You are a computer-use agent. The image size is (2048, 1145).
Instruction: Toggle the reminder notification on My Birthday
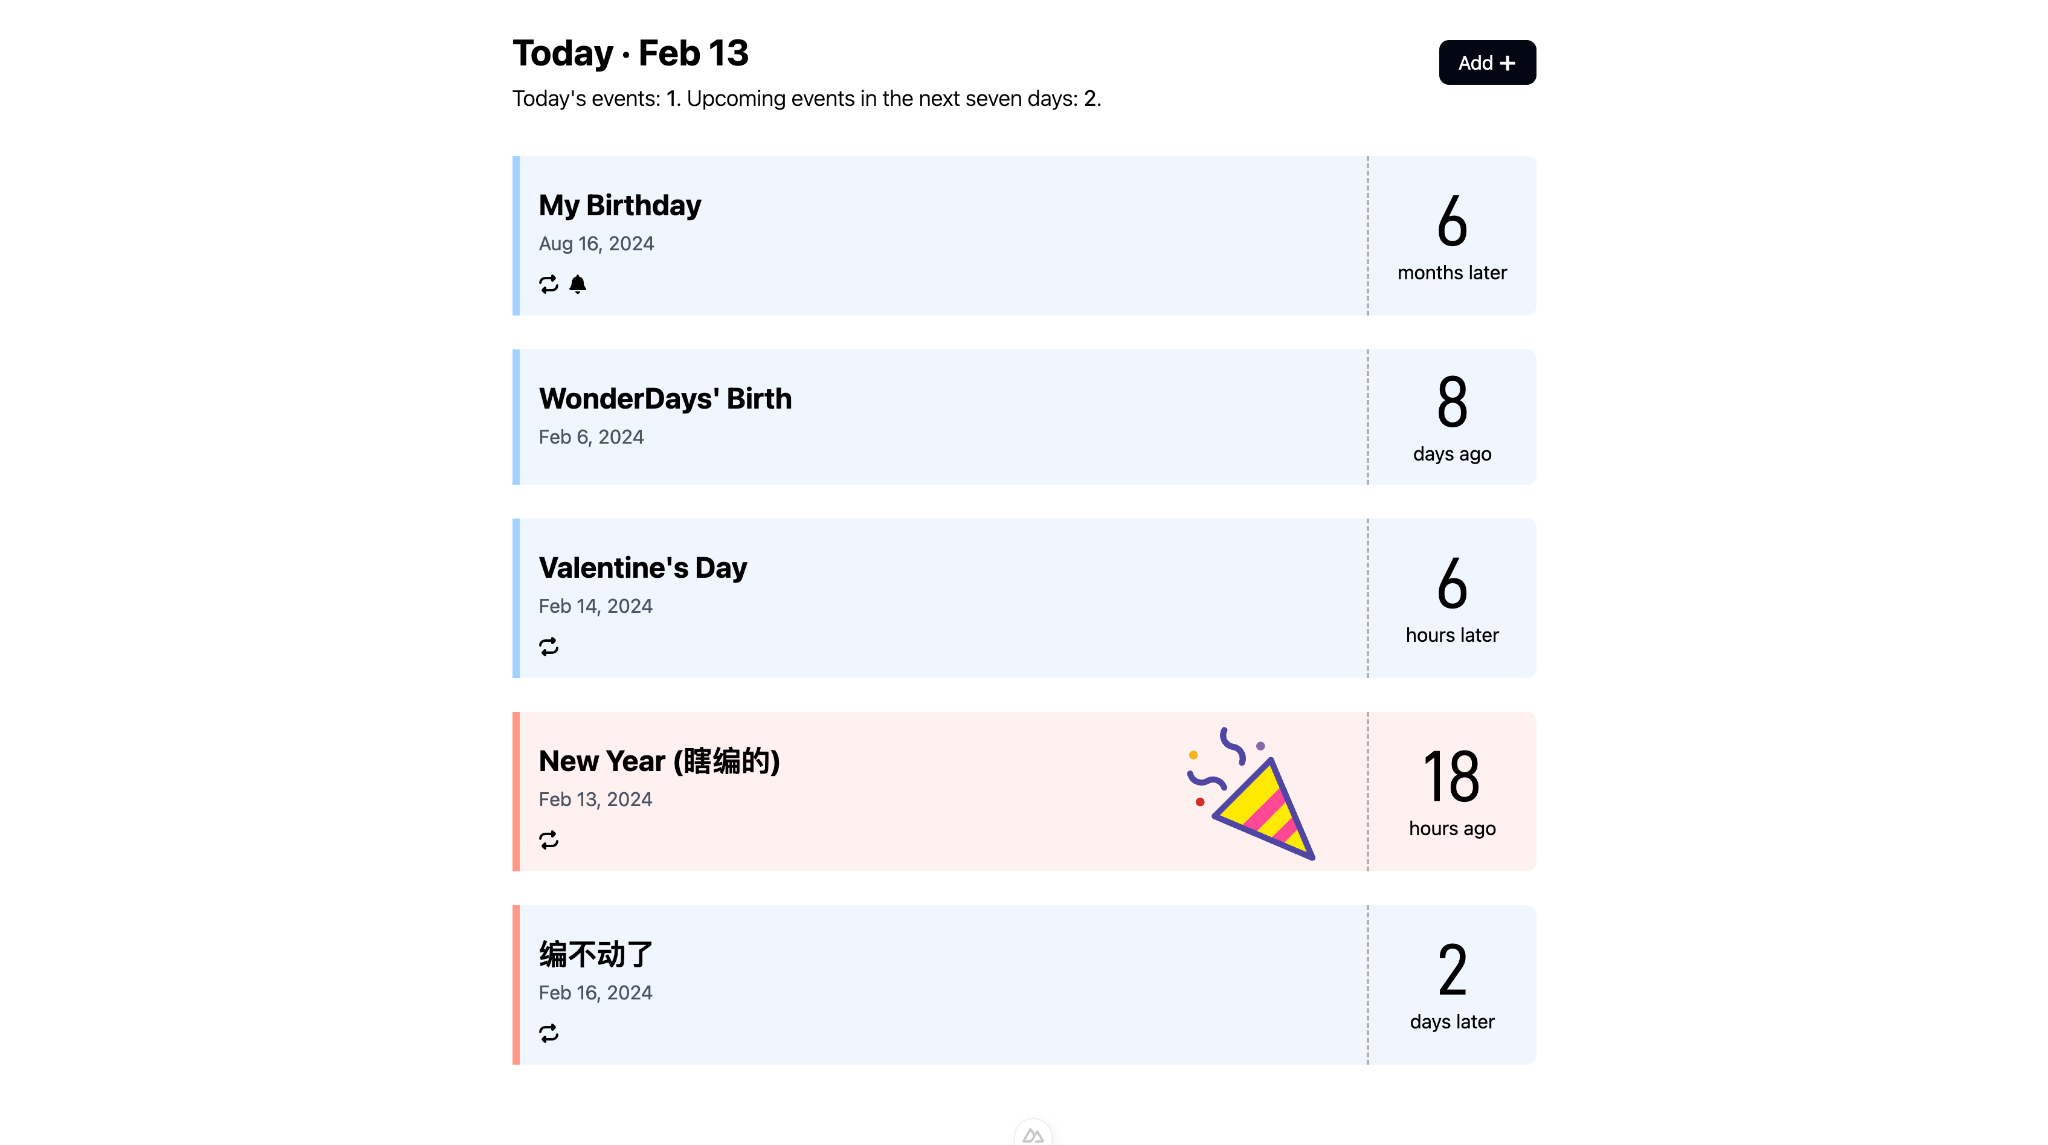[x=578, y=284]
